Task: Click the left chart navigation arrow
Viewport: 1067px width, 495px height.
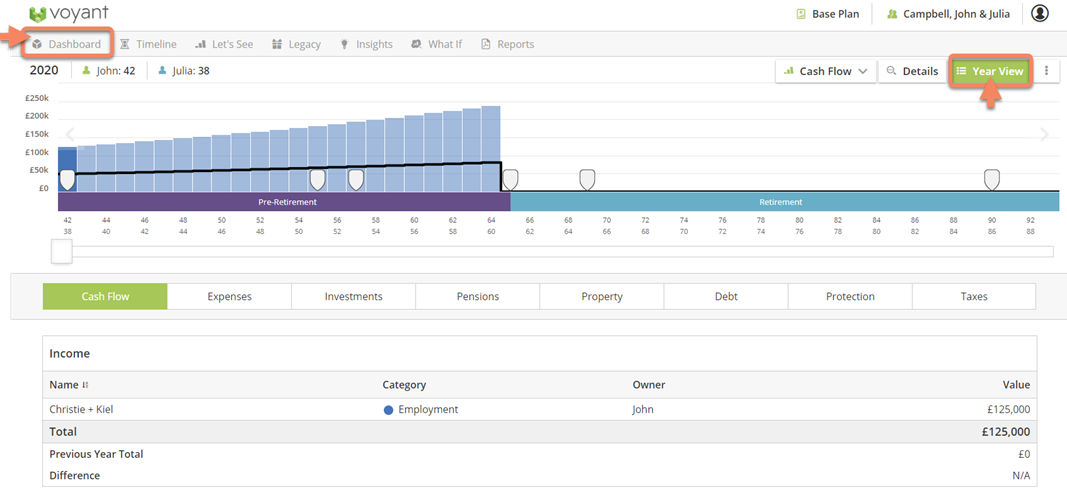Action: [x=70, y=135]
